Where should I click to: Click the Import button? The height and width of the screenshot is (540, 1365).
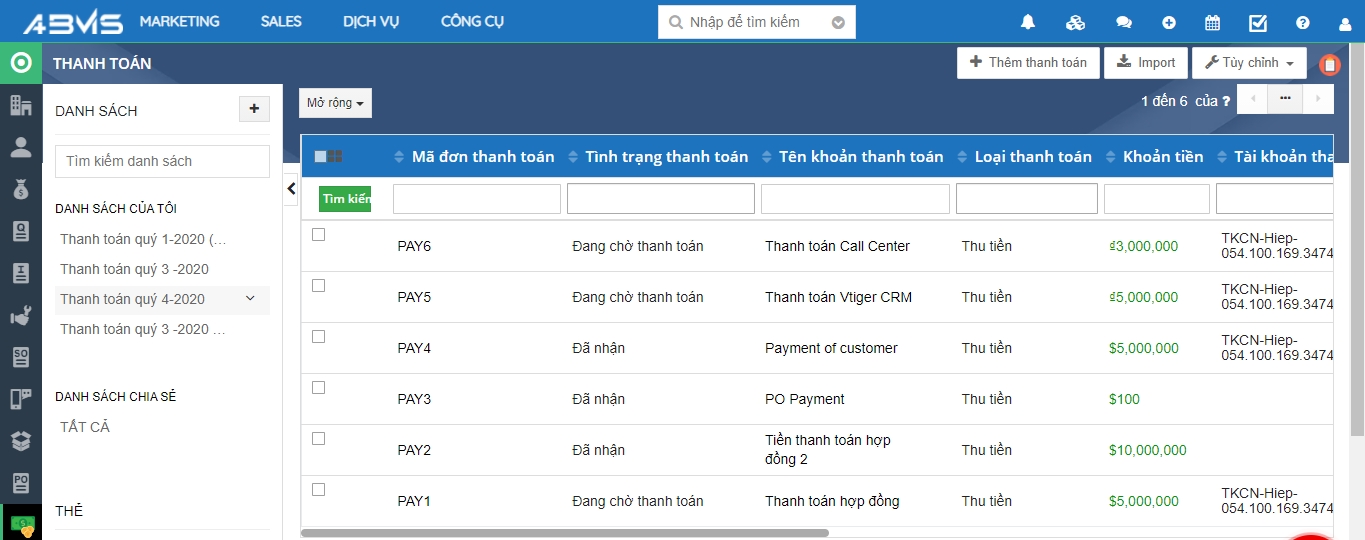point(1146,63)
